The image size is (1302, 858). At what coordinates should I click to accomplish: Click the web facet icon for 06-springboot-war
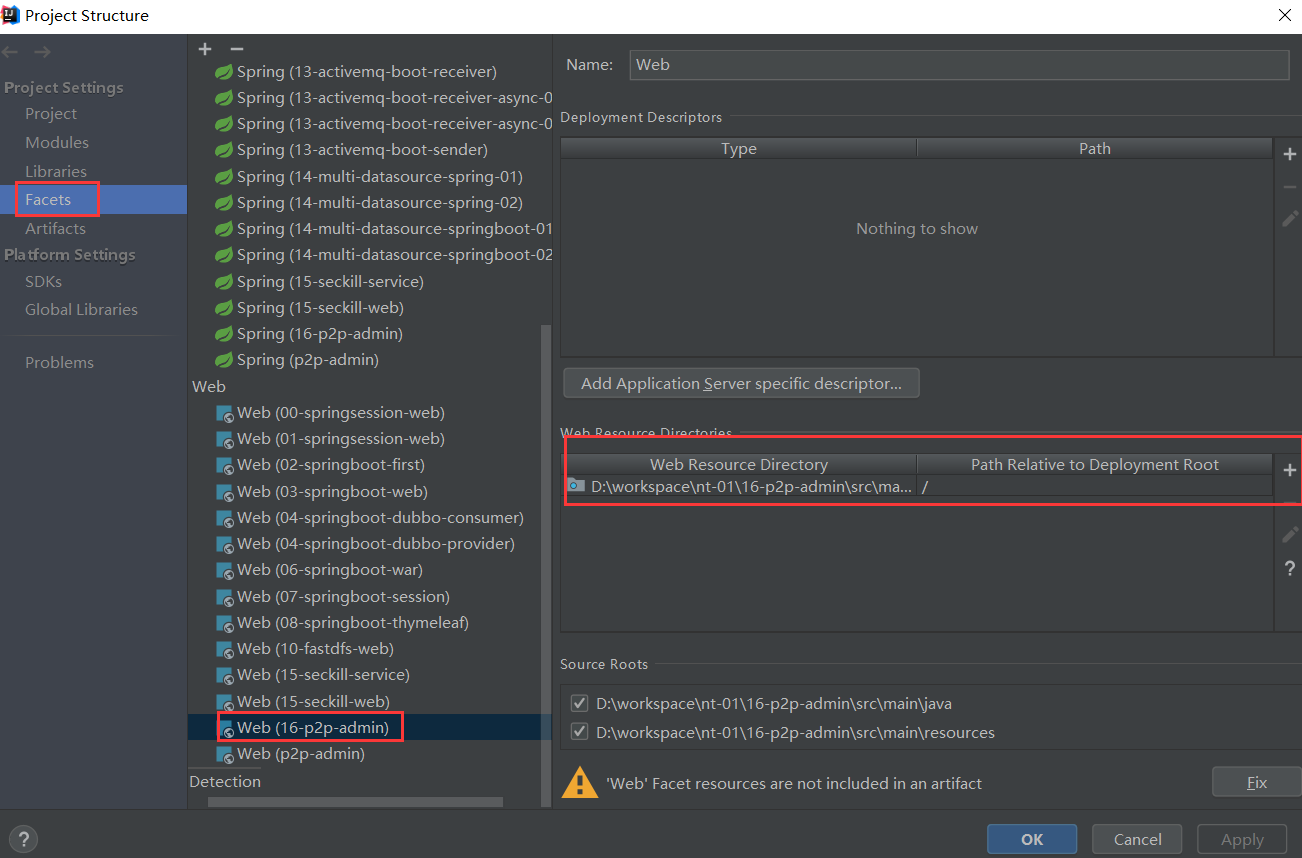(225, 570)
